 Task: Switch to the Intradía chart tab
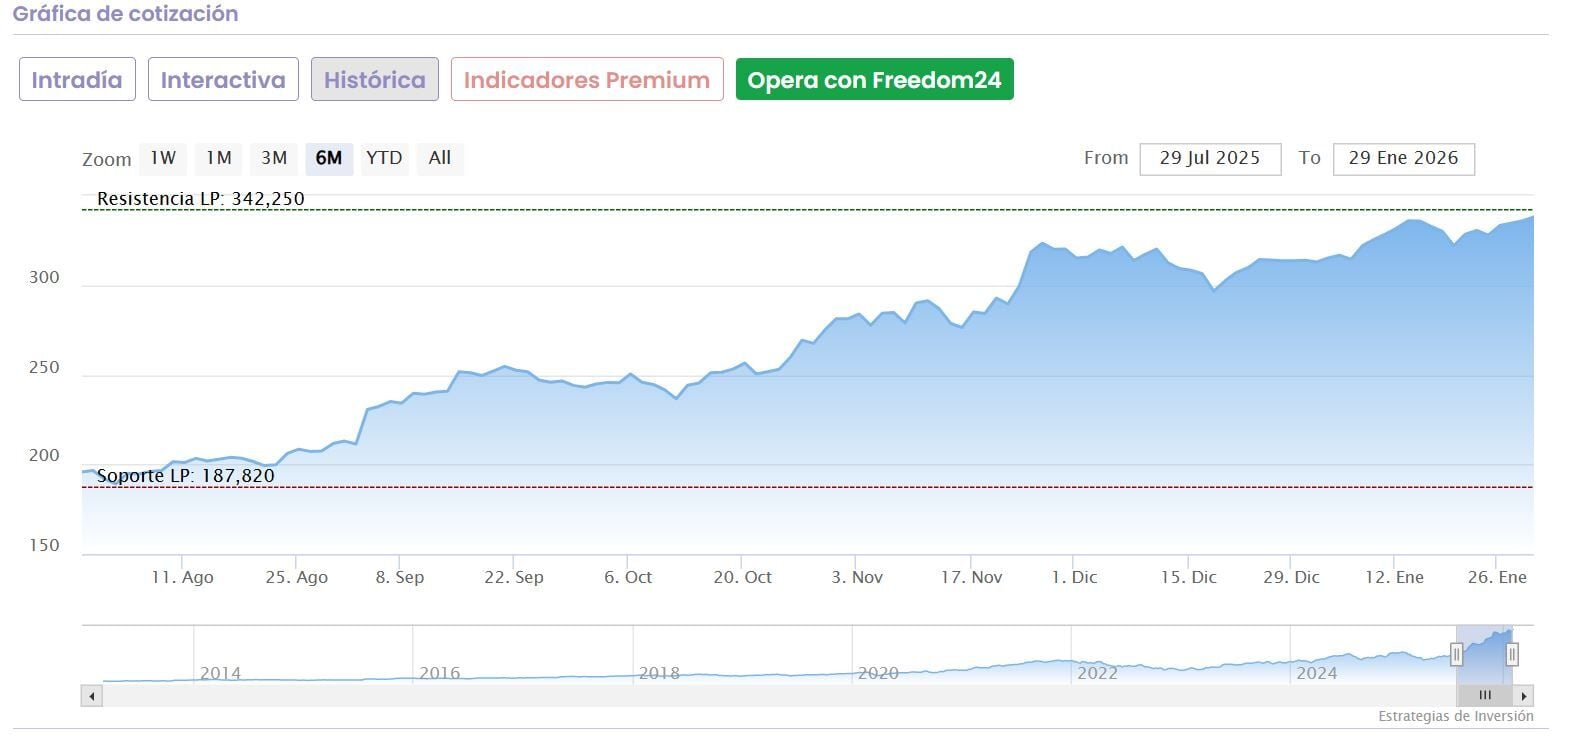[x=77, y=80]
